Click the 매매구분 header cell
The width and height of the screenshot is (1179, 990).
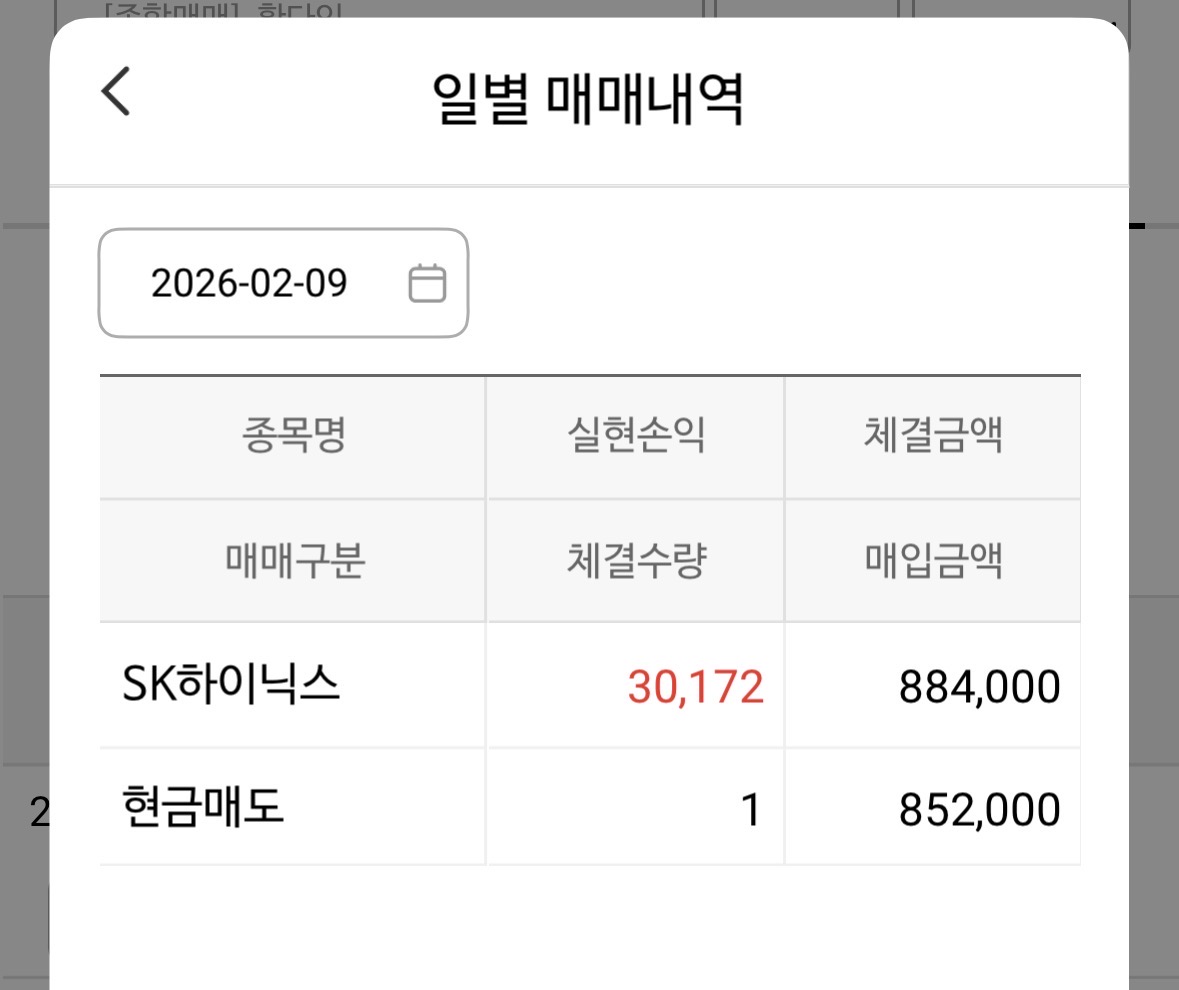(293, 561)
